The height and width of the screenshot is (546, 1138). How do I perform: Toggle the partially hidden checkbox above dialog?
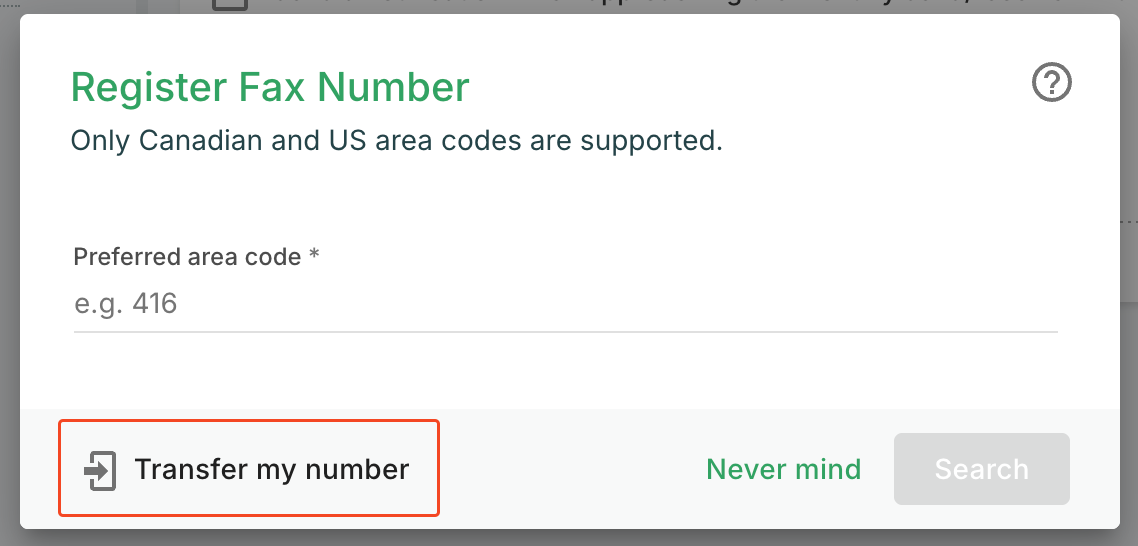point(230,5)
